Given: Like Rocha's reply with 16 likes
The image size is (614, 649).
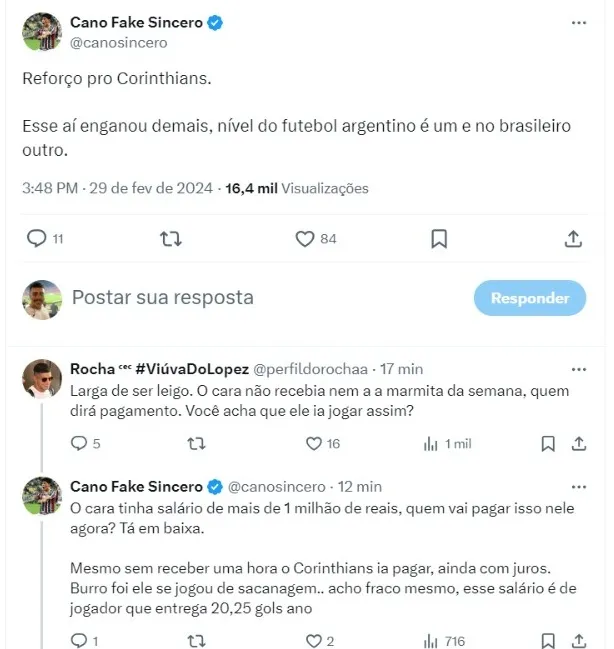Looking at the screenshot, I should (313, 443).
